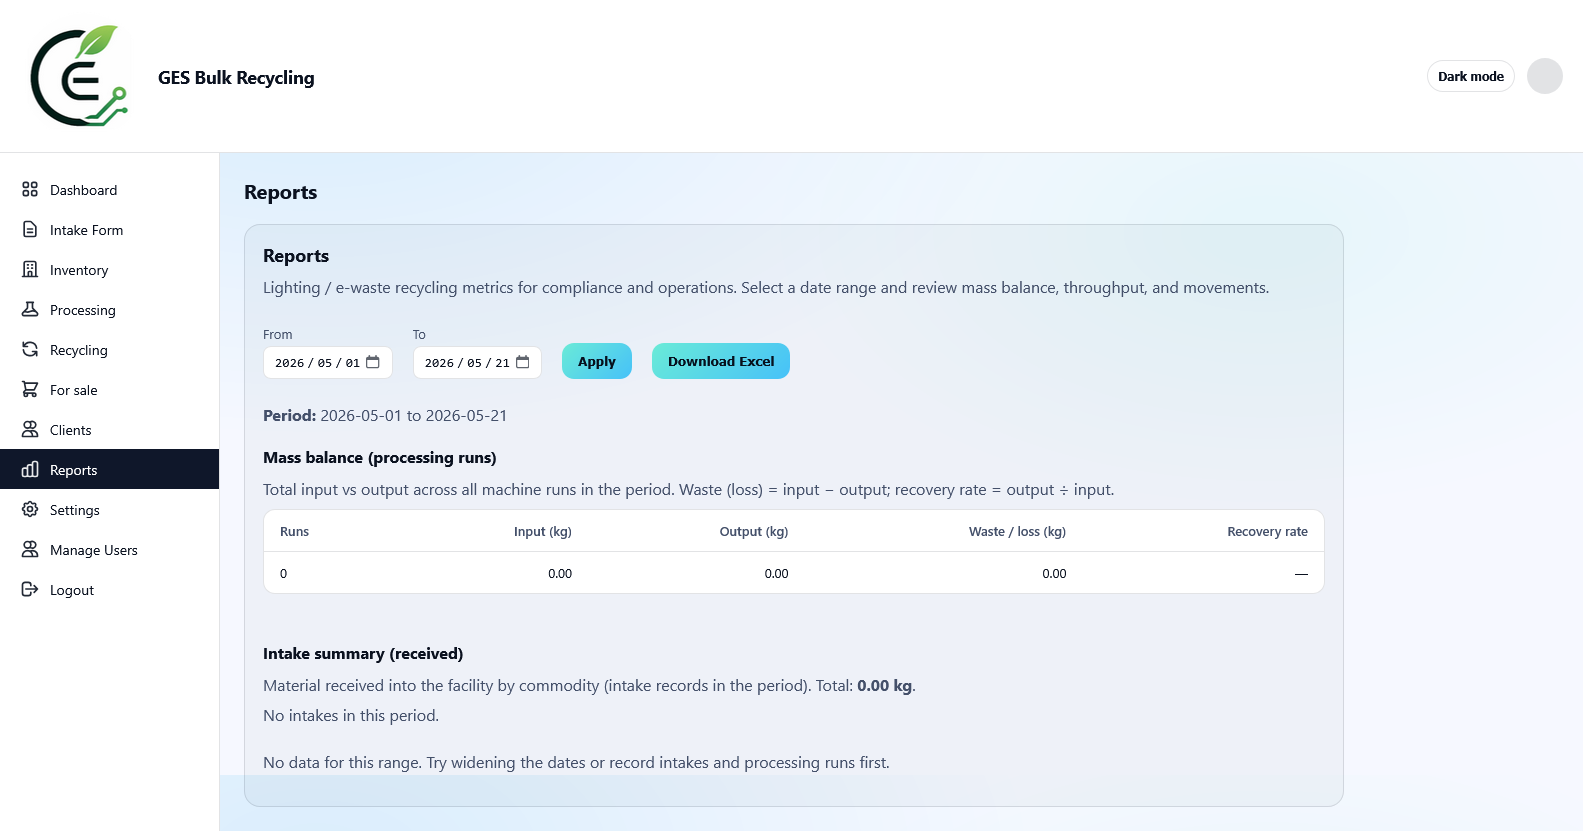Click the Logout arrow icon
Screen dimensions: 1583x831
30,589
